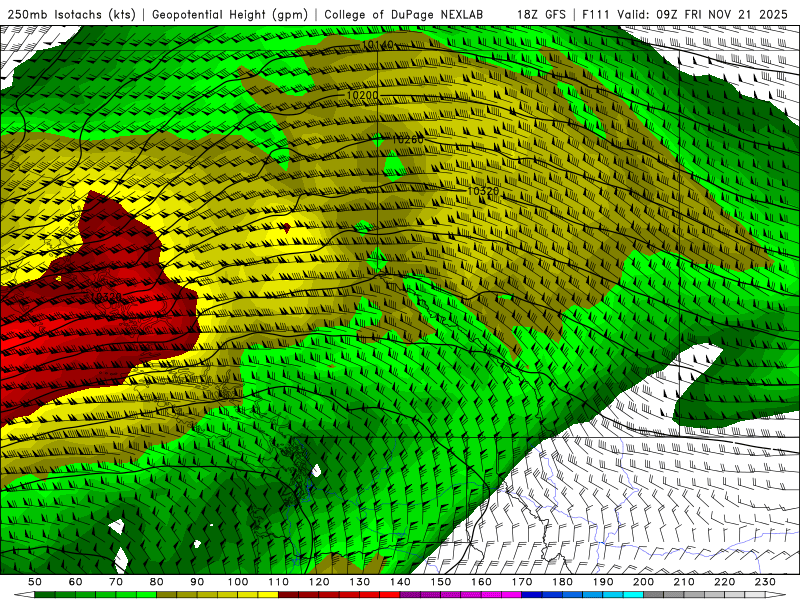Click the 140 value on the color scale
800x600 pixels.
click(401, 582)
